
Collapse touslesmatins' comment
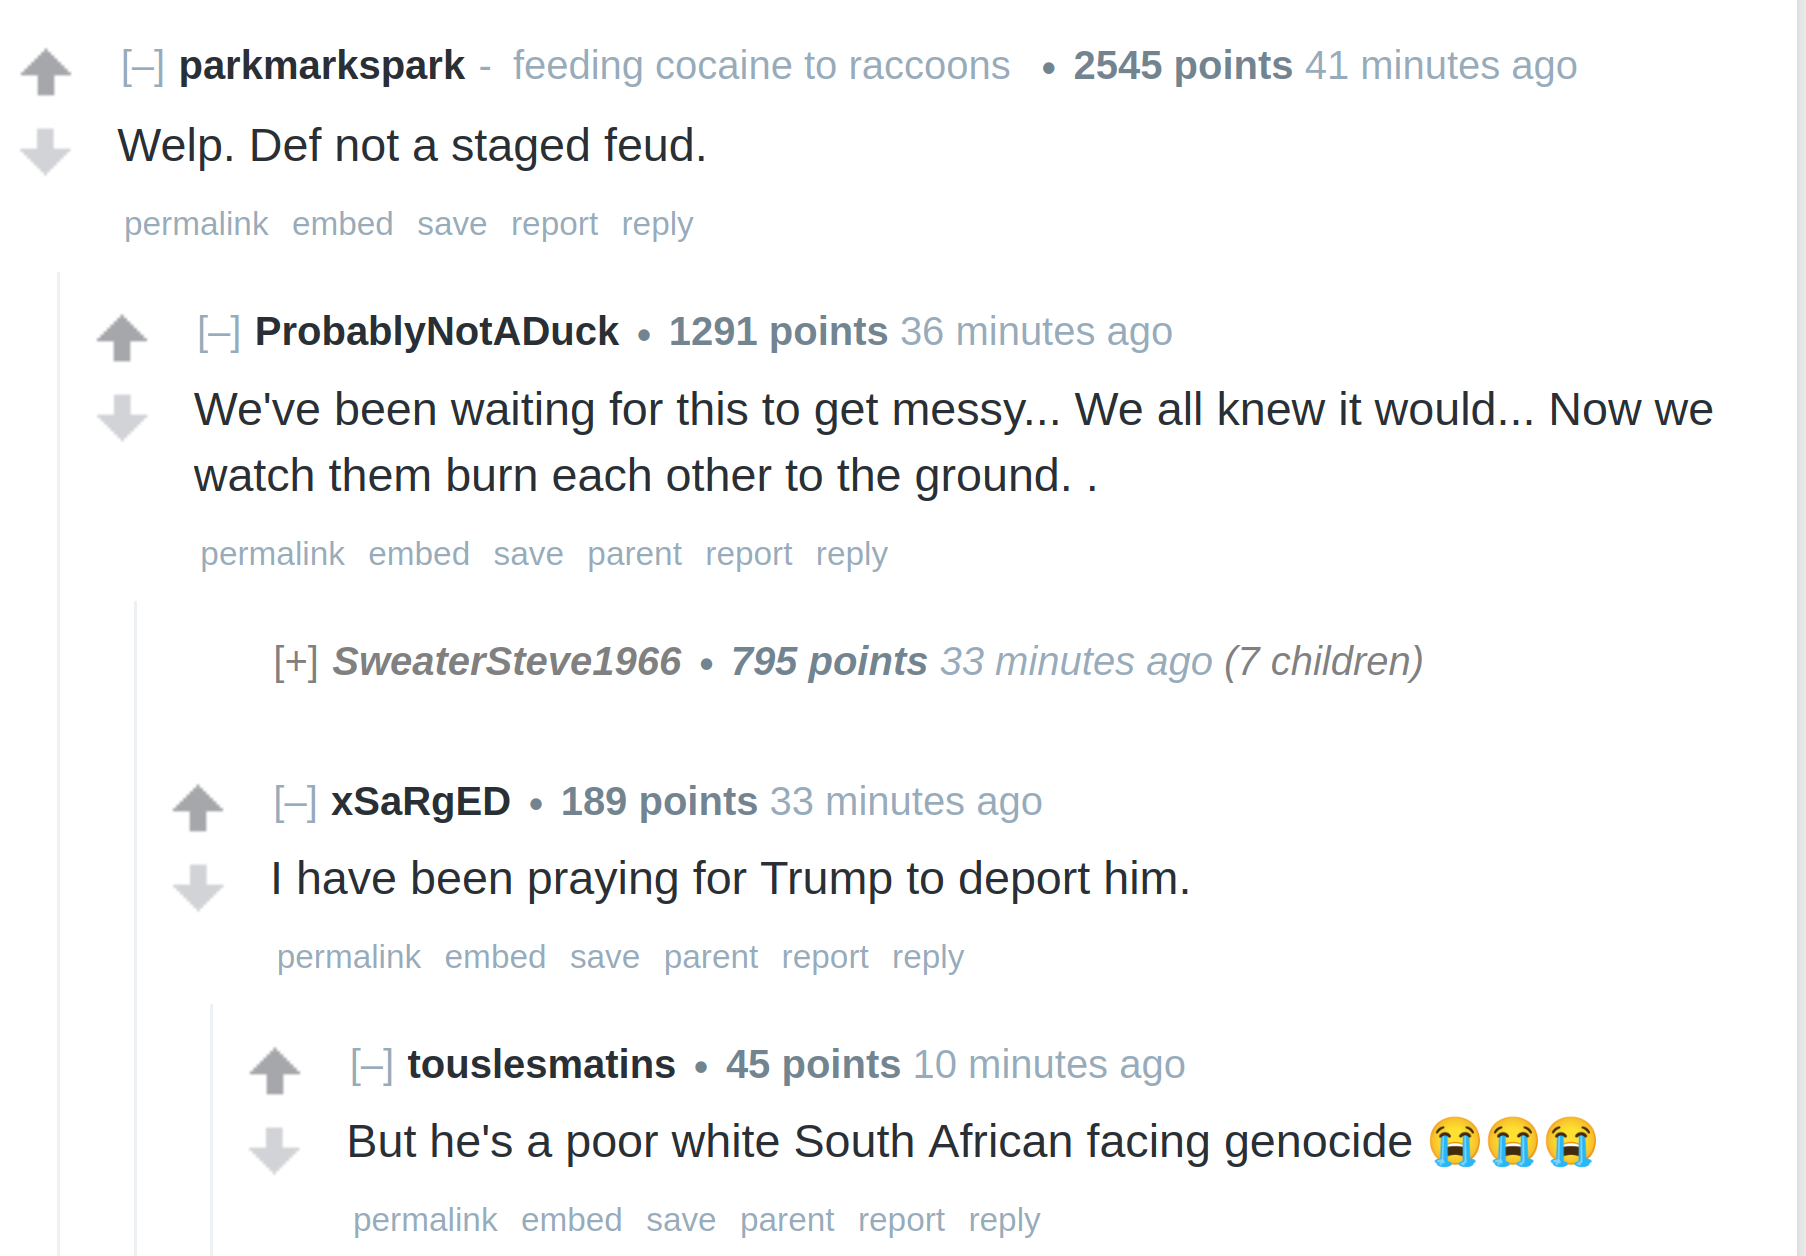[372, 1065]
